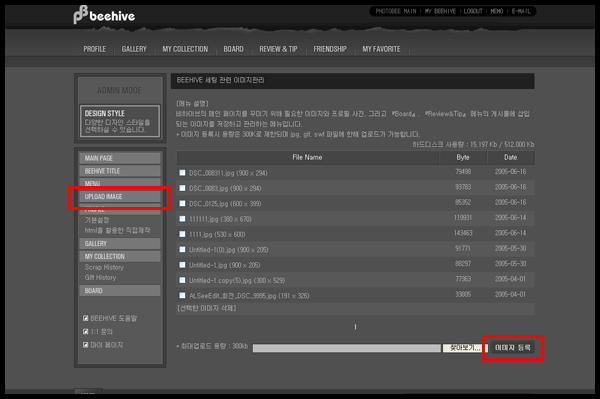Click byte value 33805
Viewport: 600px width, 399px height.
pyautogui.click(x=463, y=294)
